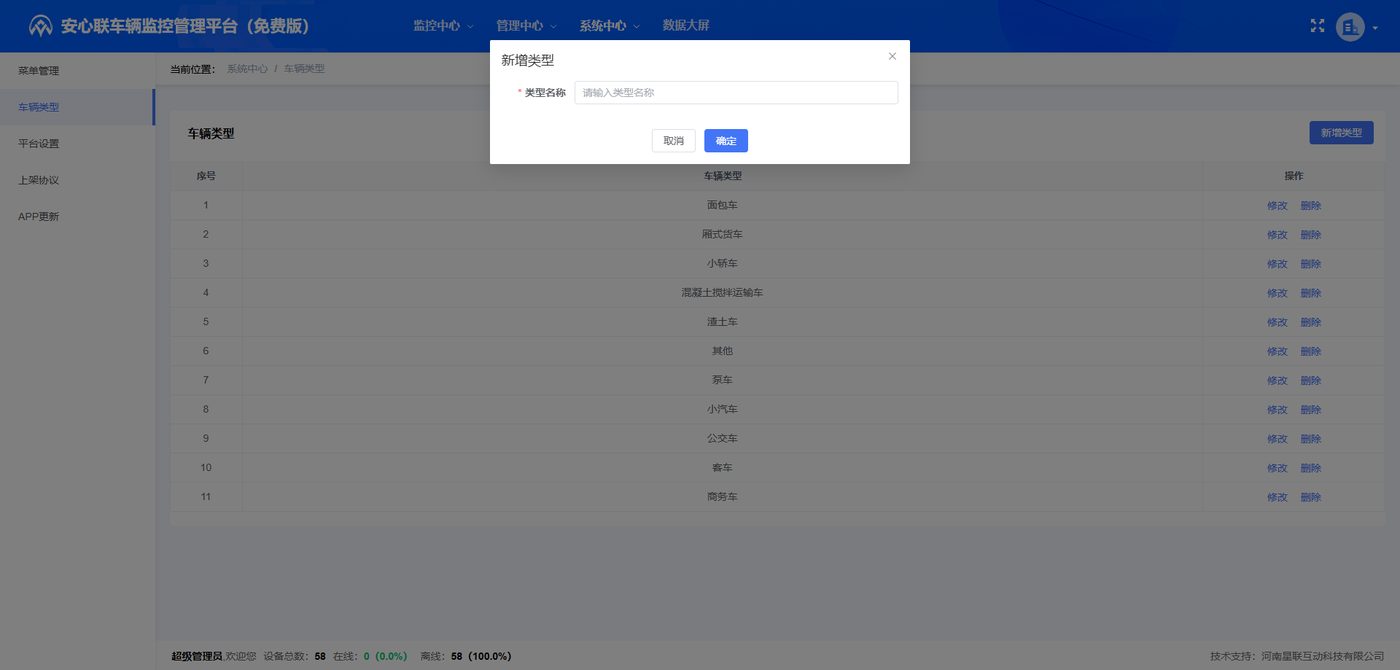The height and width of the screenshot is (670, 1400).
Task: Click 修改 for 客车
Action: (1277, 468)
